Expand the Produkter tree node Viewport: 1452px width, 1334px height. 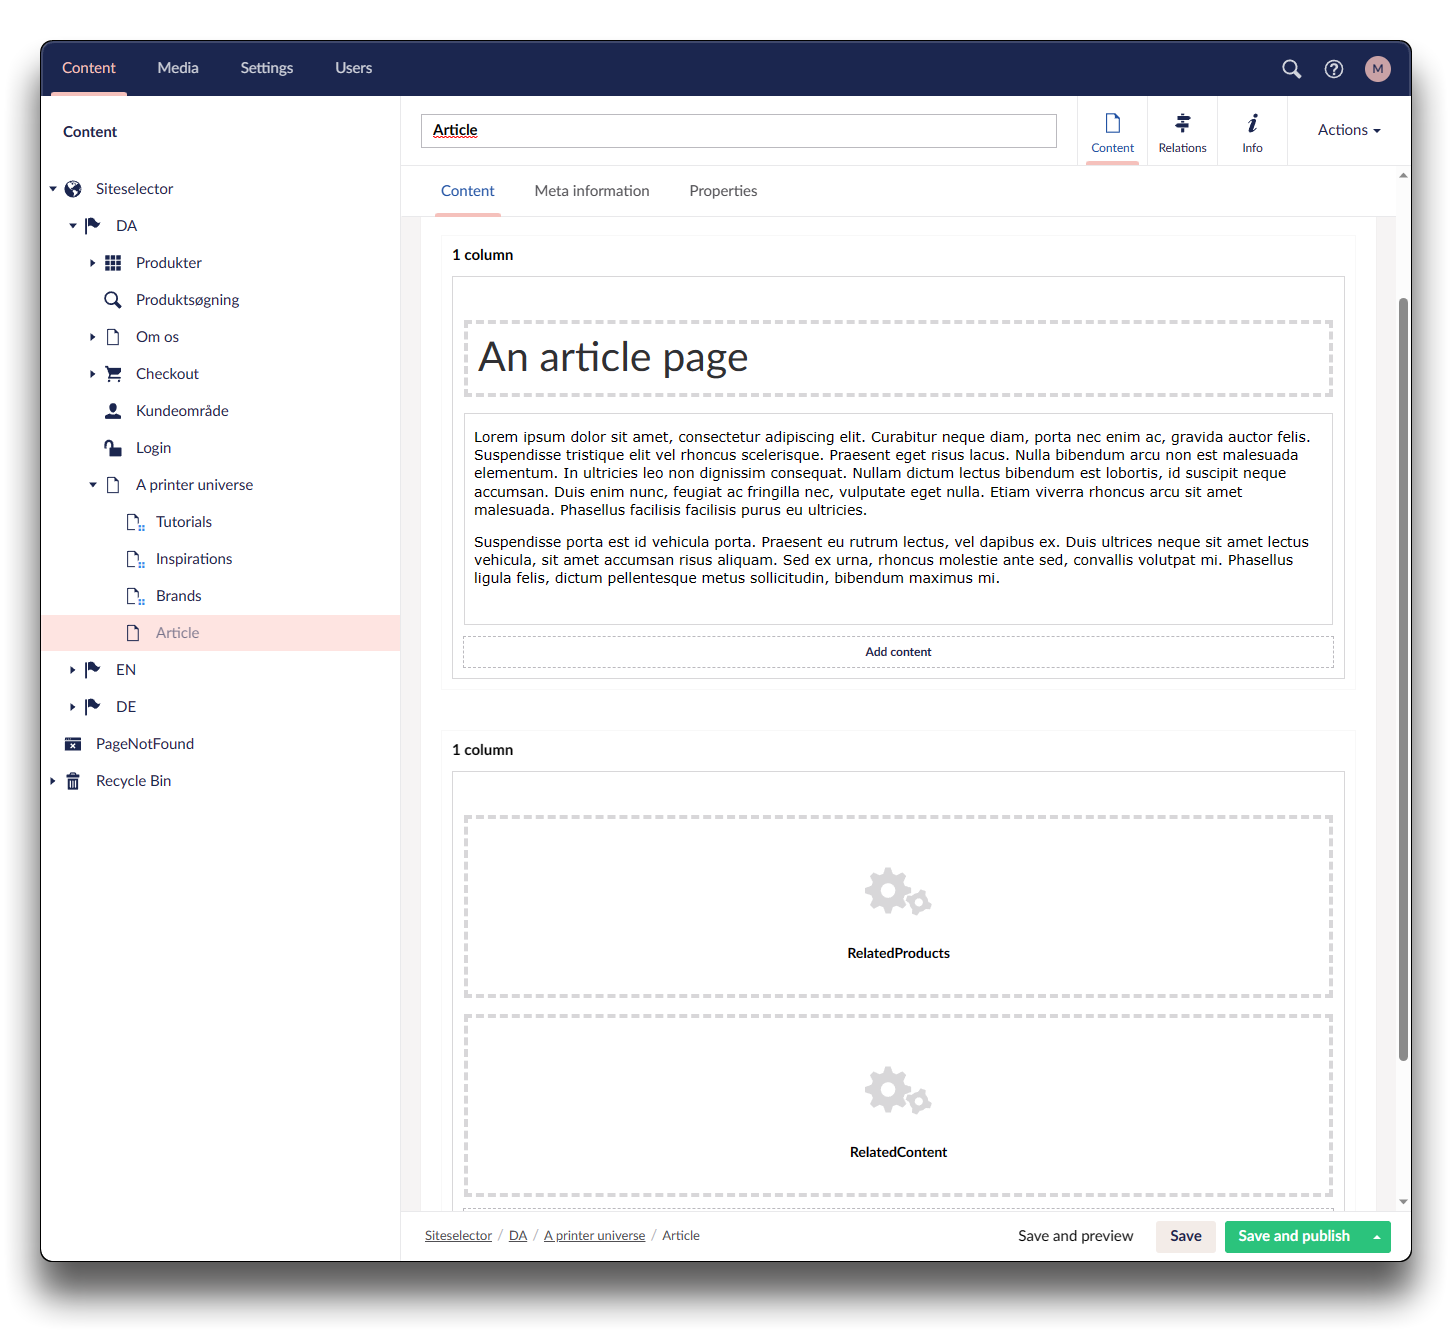pyautogui.click(x=93, y=263)
